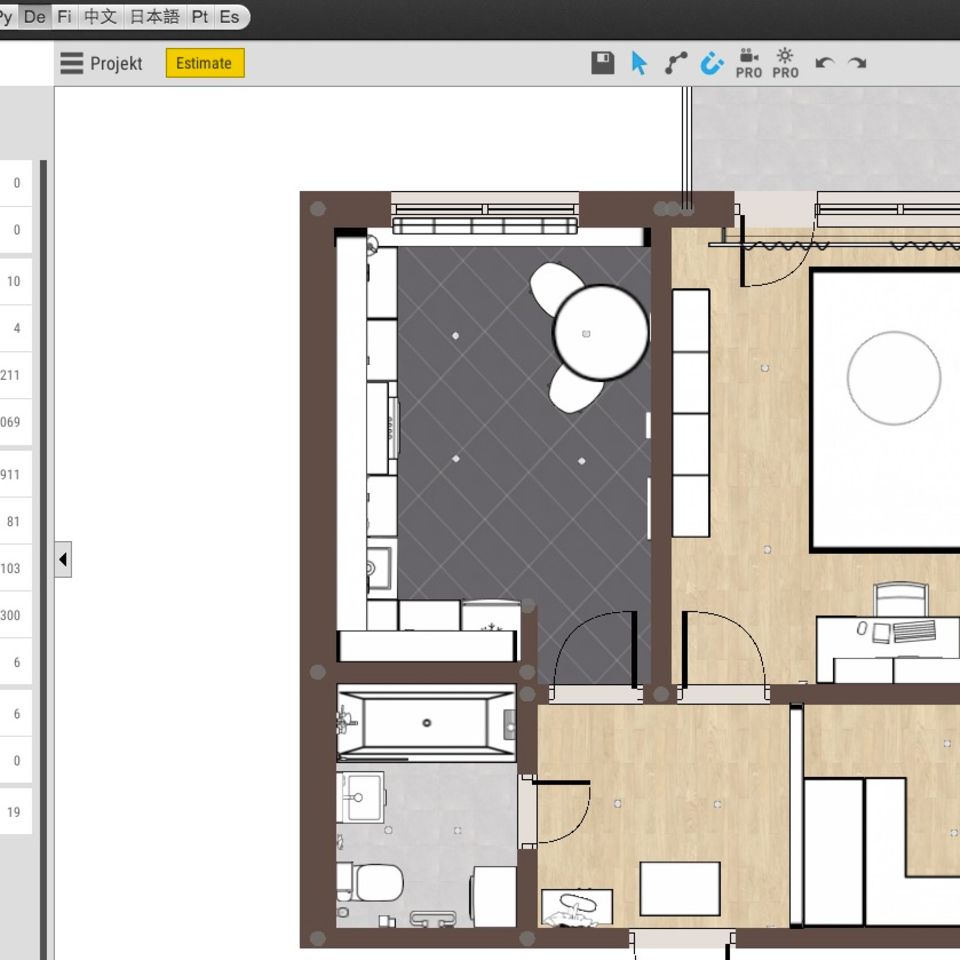Click the save floppy disk icon
Screen dimensions: 960x960
602,63
